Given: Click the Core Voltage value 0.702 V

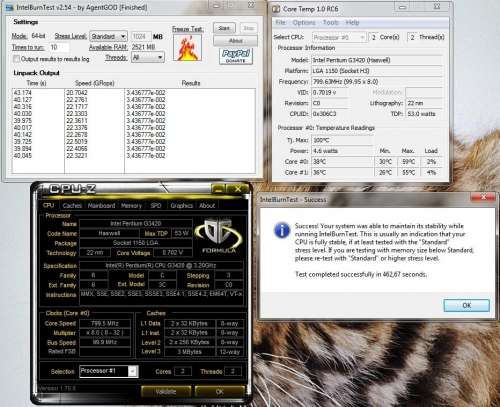Looking at the screenshot, I should tap(172, 253).
